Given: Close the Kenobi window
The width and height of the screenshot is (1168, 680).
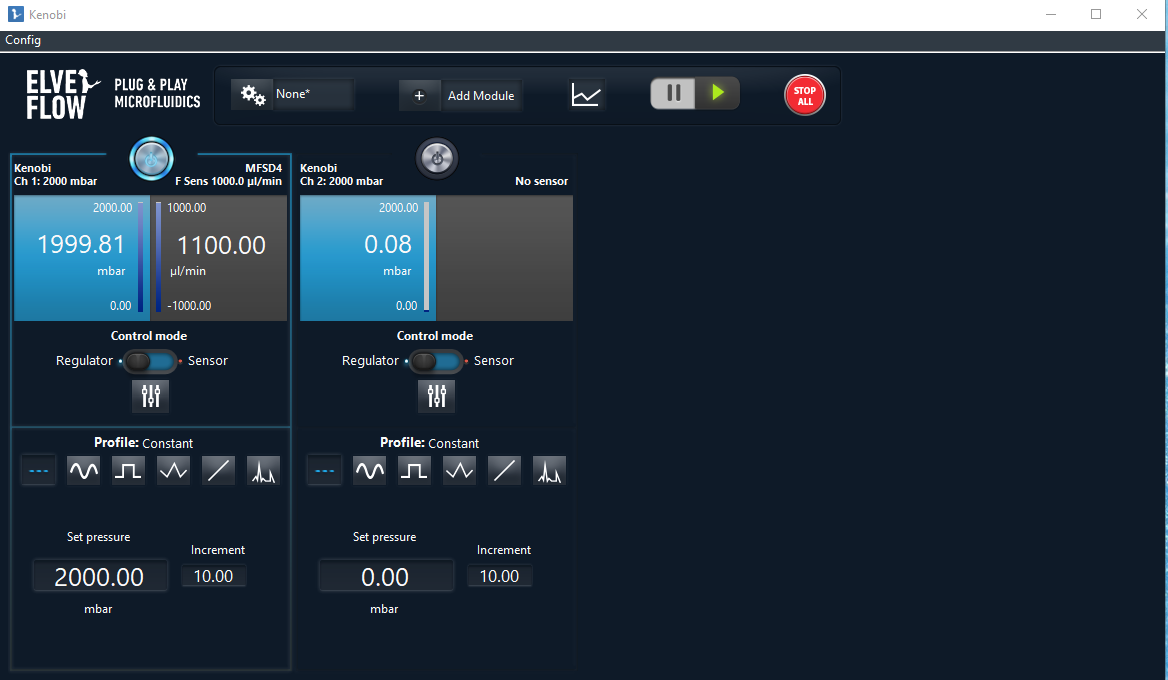Looking at the screenshot, I should (1142, 14).
